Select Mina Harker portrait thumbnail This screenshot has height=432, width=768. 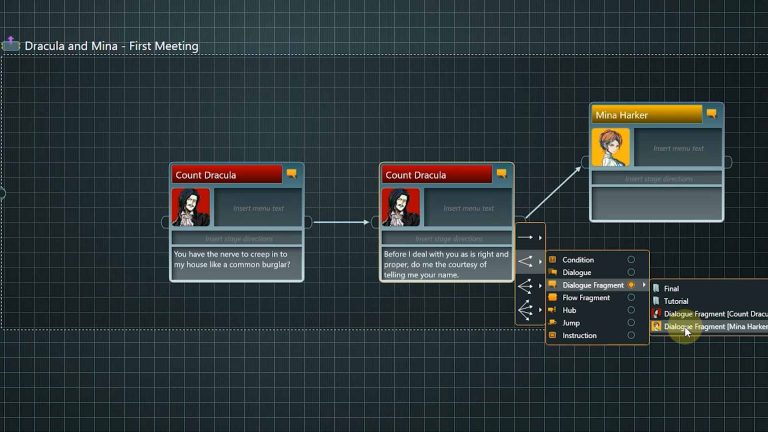(610, 147)
